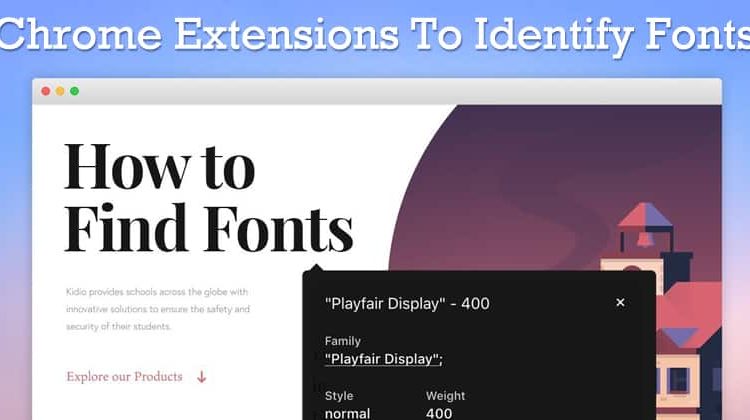Close the Playfair Display font popup

620,303
